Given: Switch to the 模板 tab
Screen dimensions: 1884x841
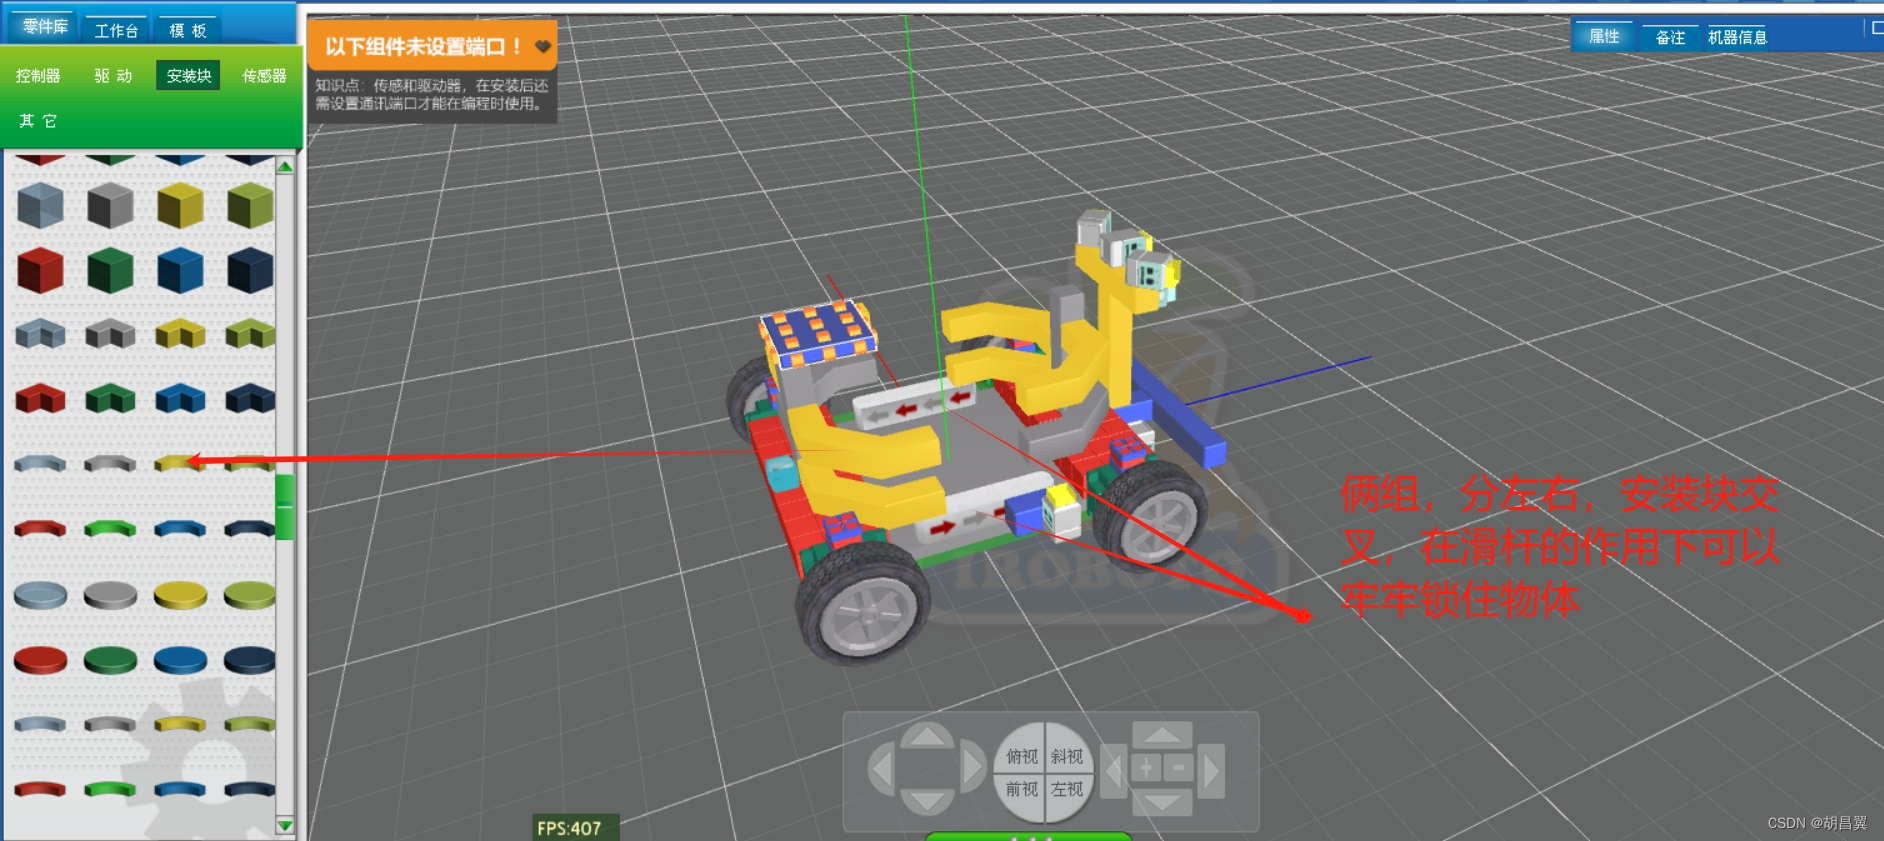Looking at the screenshot, I should [188, 30].
